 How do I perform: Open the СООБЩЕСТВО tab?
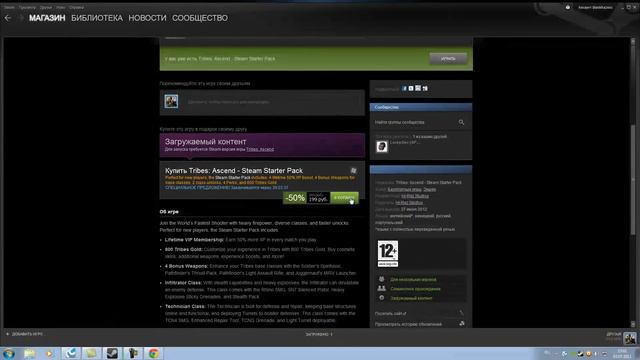coord(200,18)
